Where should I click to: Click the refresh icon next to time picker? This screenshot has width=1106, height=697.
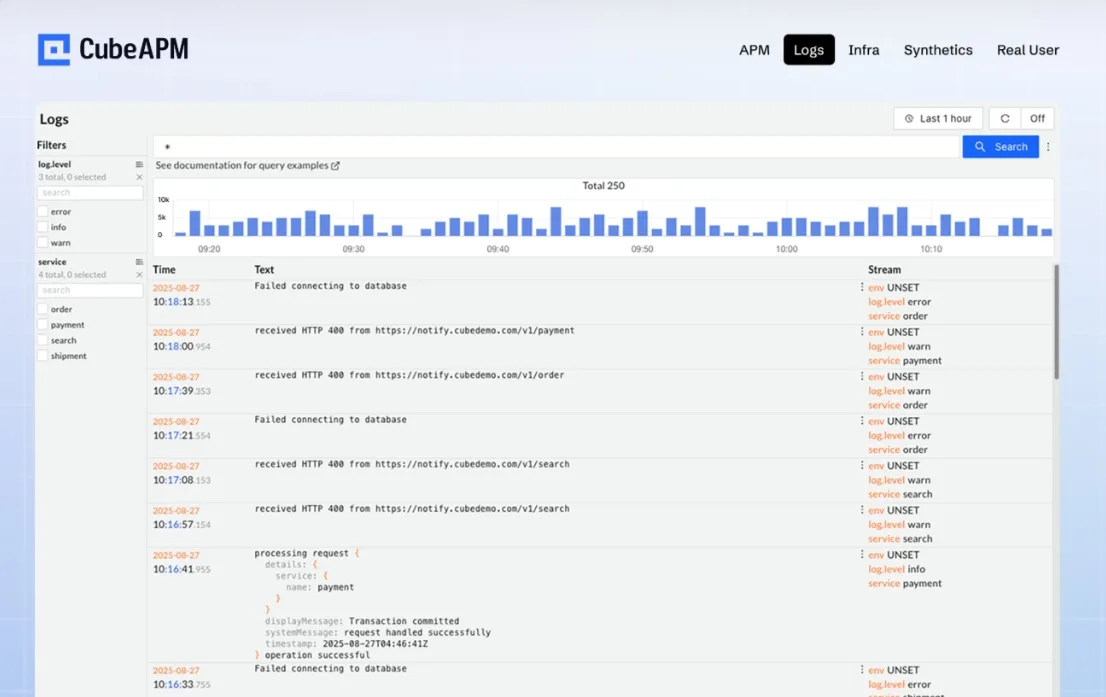coord(1004,118)
